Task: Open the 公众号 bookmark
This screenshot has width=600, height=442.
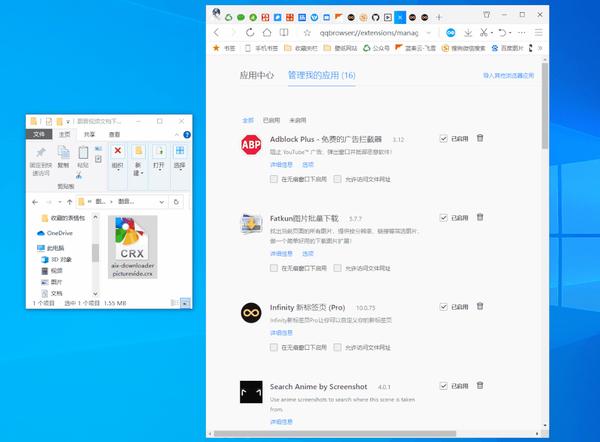Action: click(x=377, y=48)
